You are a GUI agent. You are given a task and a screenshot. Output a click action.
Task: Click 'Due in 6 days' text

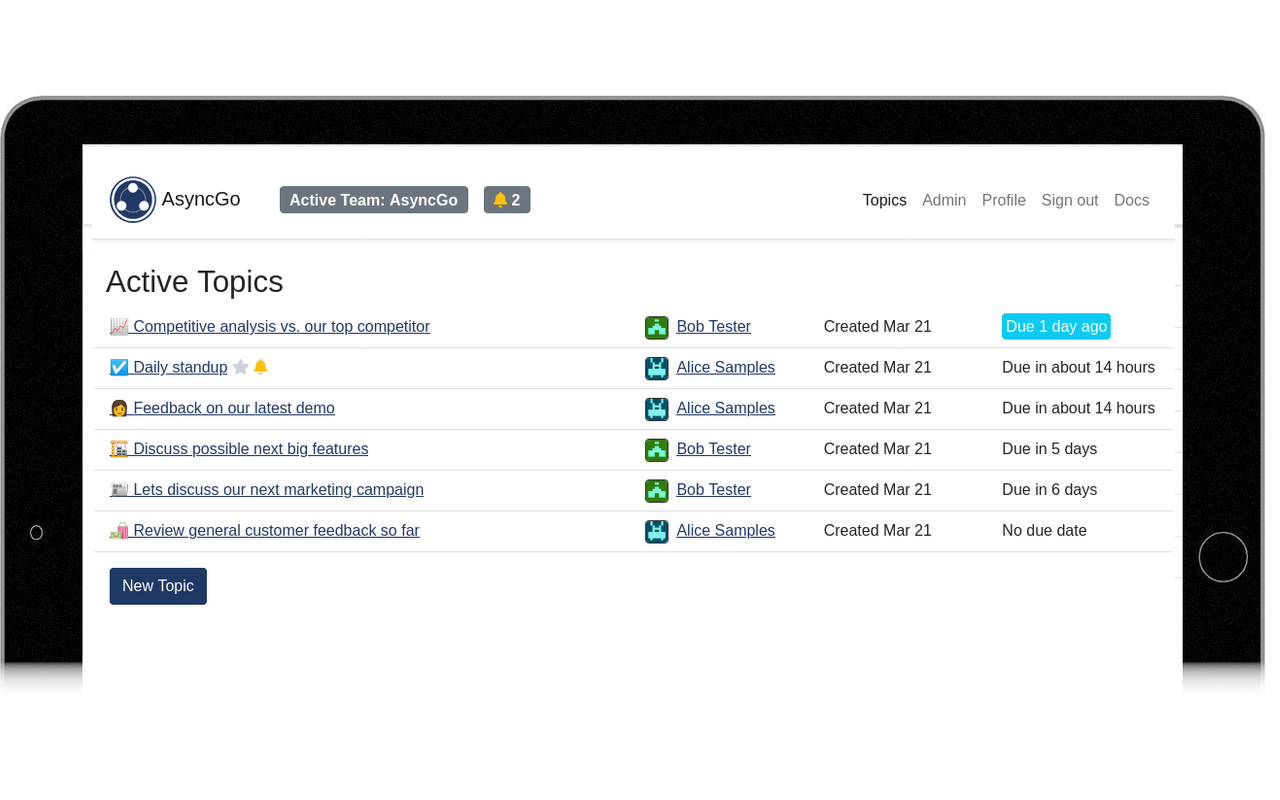1049,490
